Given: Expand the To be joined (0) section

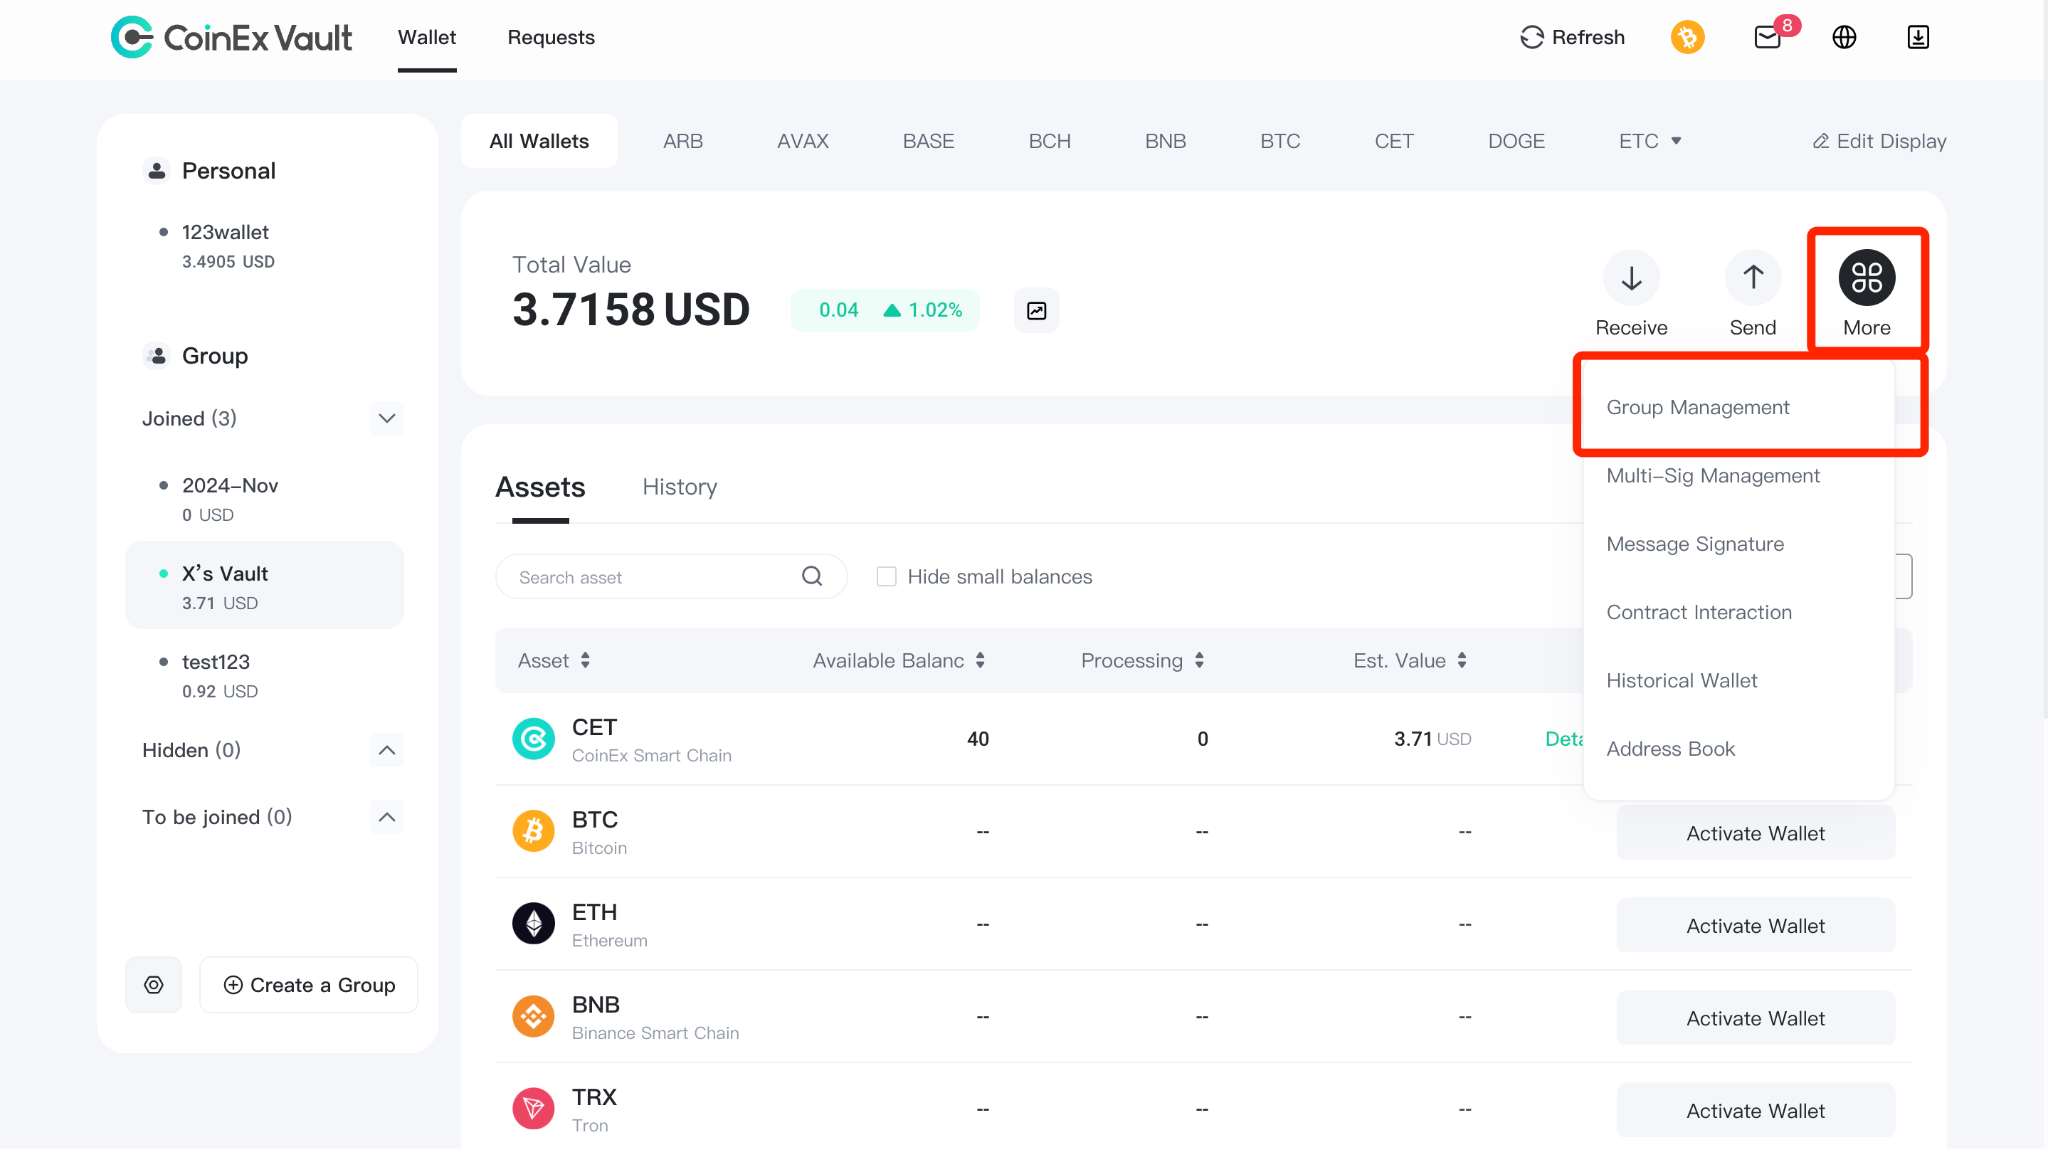Looking at the screenshot, I should click(x=387, y=817).
